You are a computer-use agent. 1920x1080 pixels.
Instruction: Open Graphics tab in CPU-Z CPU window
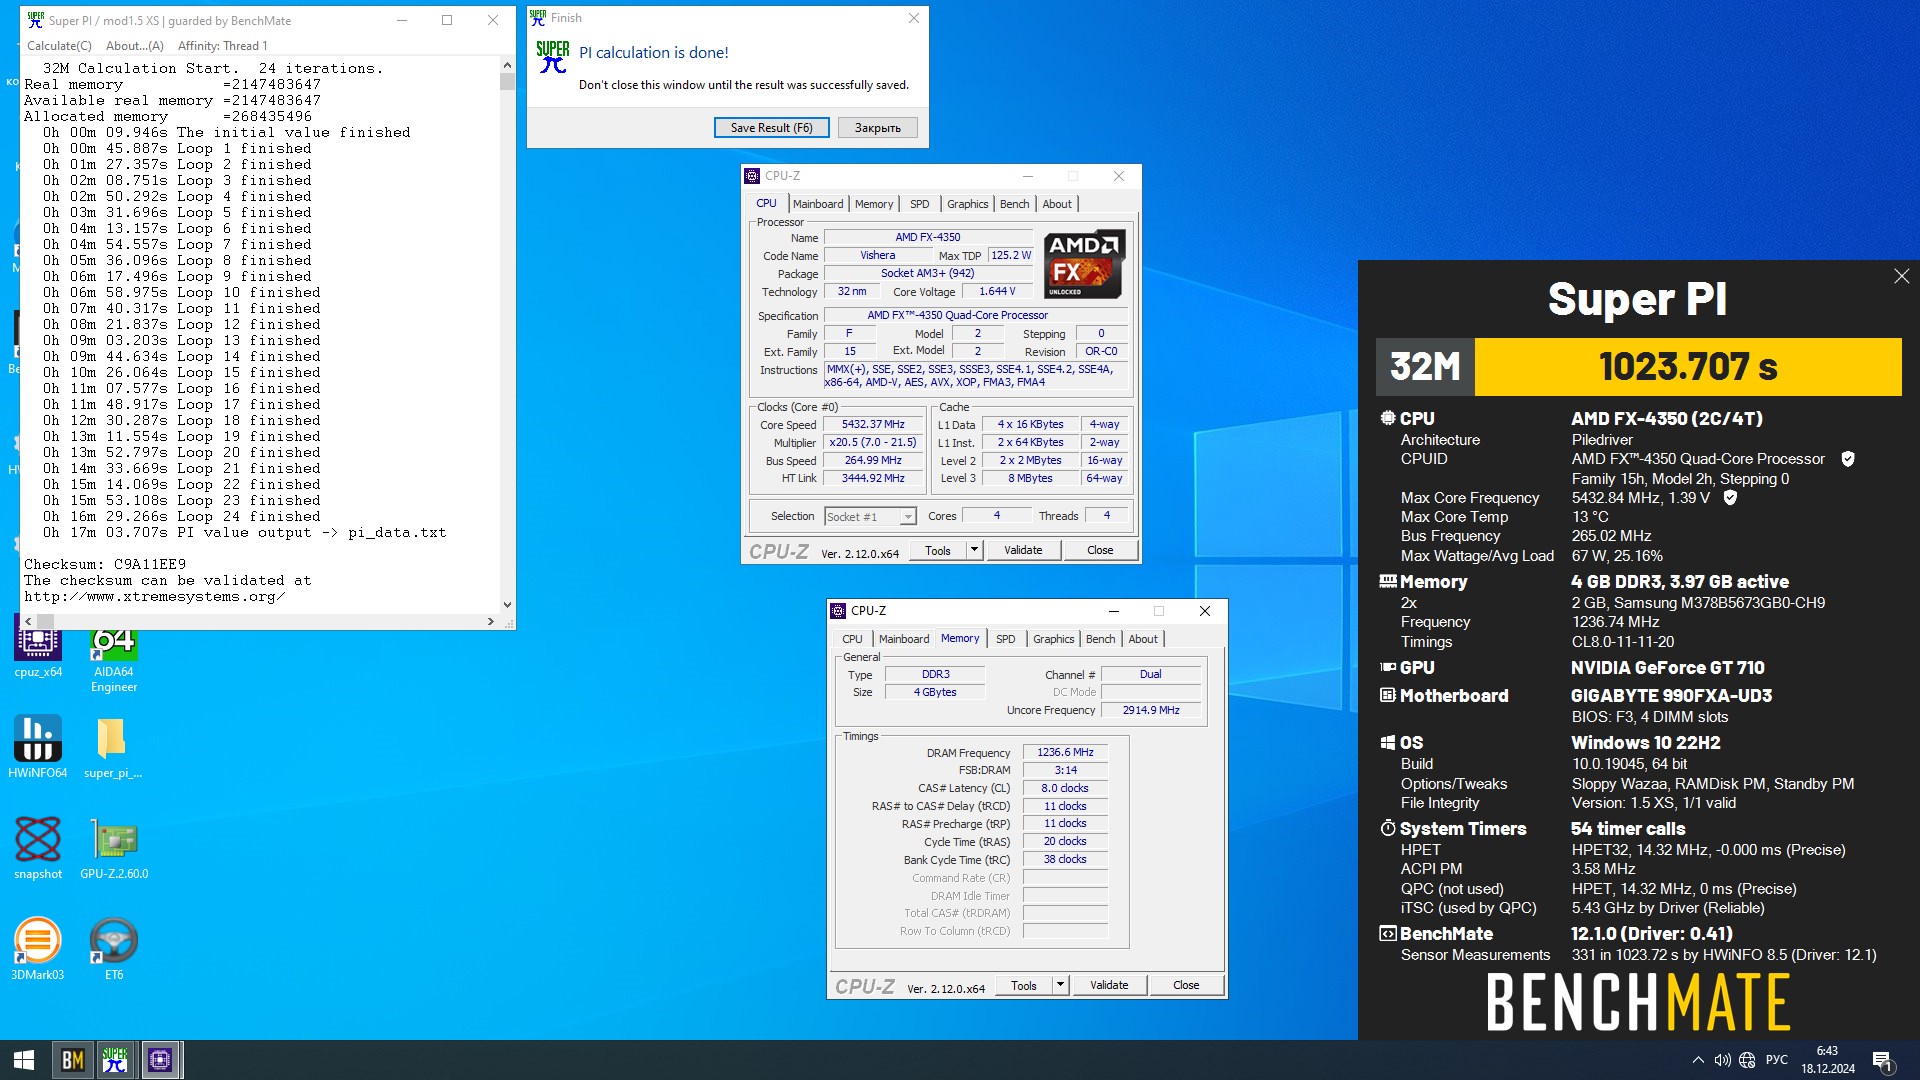(967, 204)
